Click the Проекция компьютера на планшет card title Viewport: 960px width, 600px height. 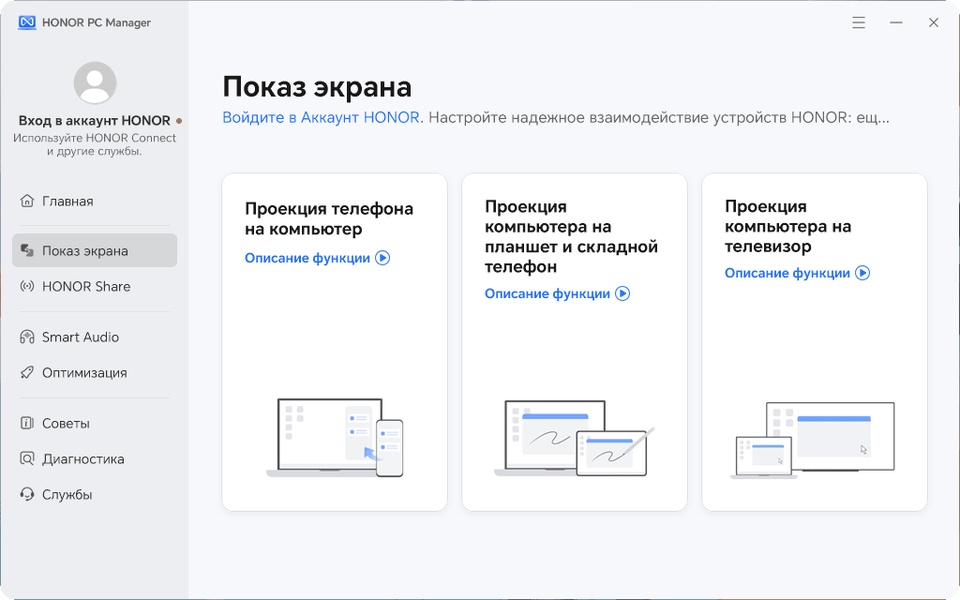pyautogui.click(x=571, y=236)
